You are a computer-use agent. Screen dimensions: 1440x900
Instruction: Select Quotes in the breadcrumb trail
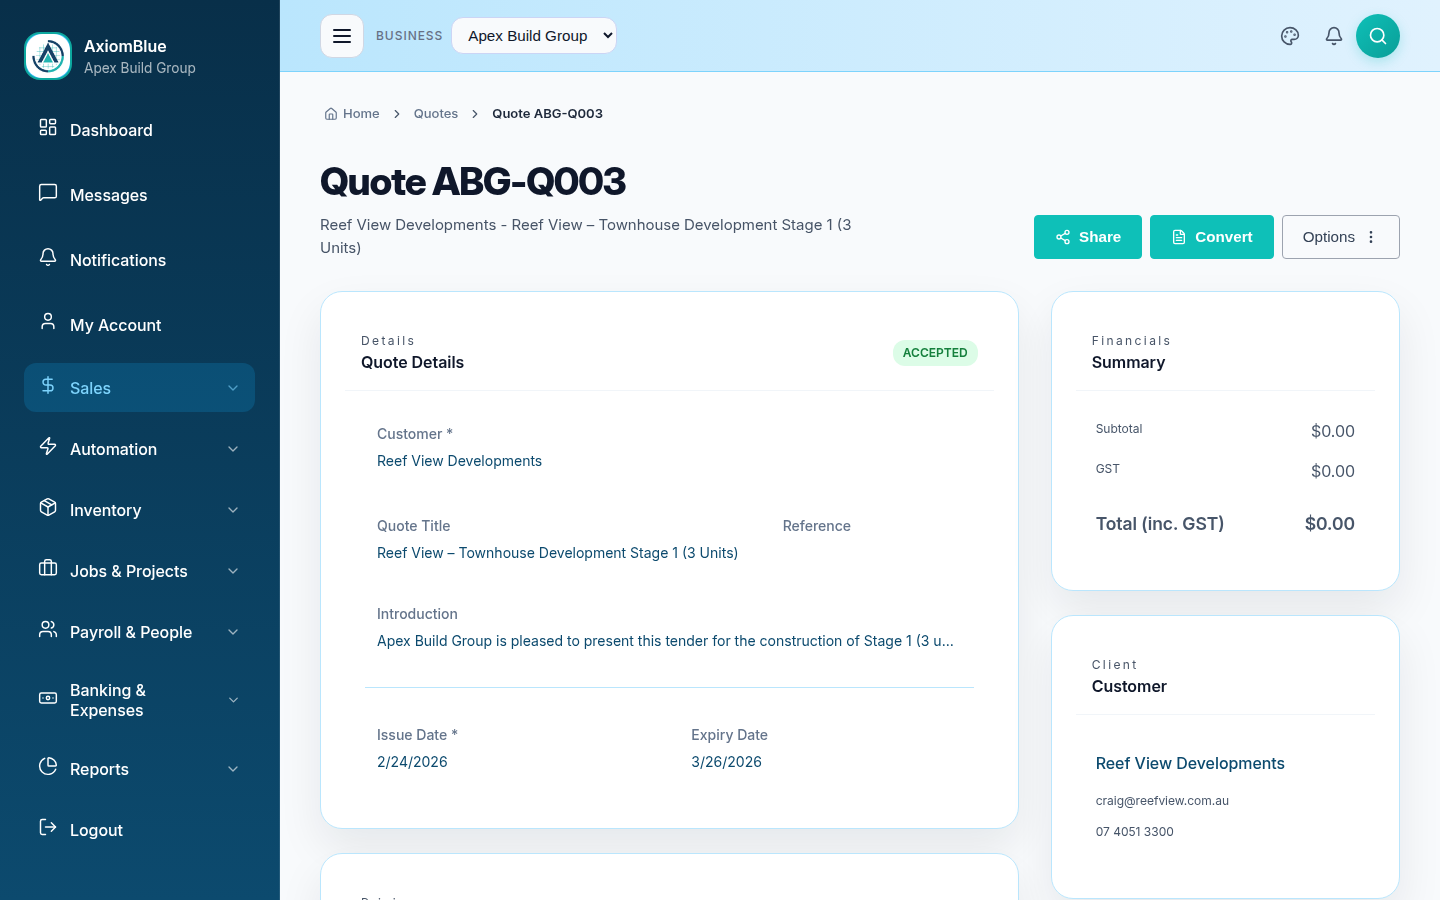coord(436,113)
